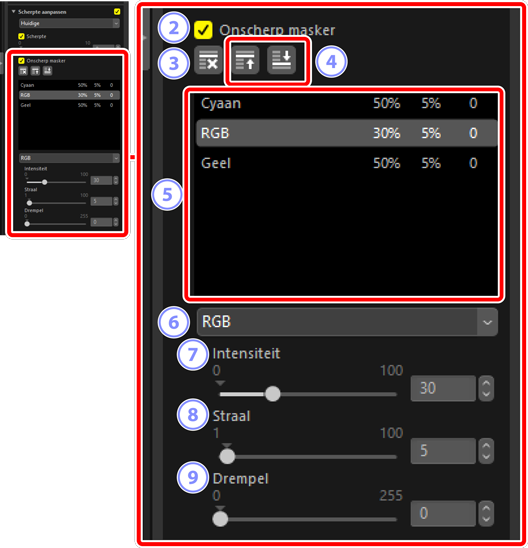Open the large RGB channel dropdown
The width and height of the screenshot is (528, 548).
click(347, 322)
